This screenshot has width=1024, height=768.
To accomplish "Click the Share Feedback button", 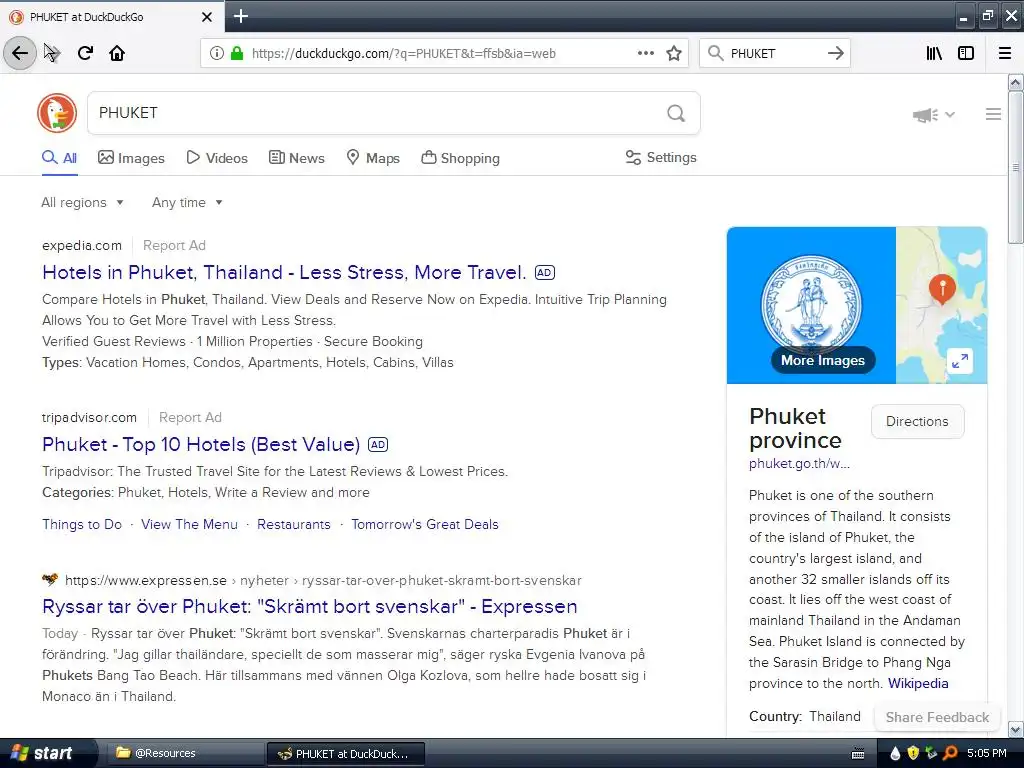I will (937, 717).
